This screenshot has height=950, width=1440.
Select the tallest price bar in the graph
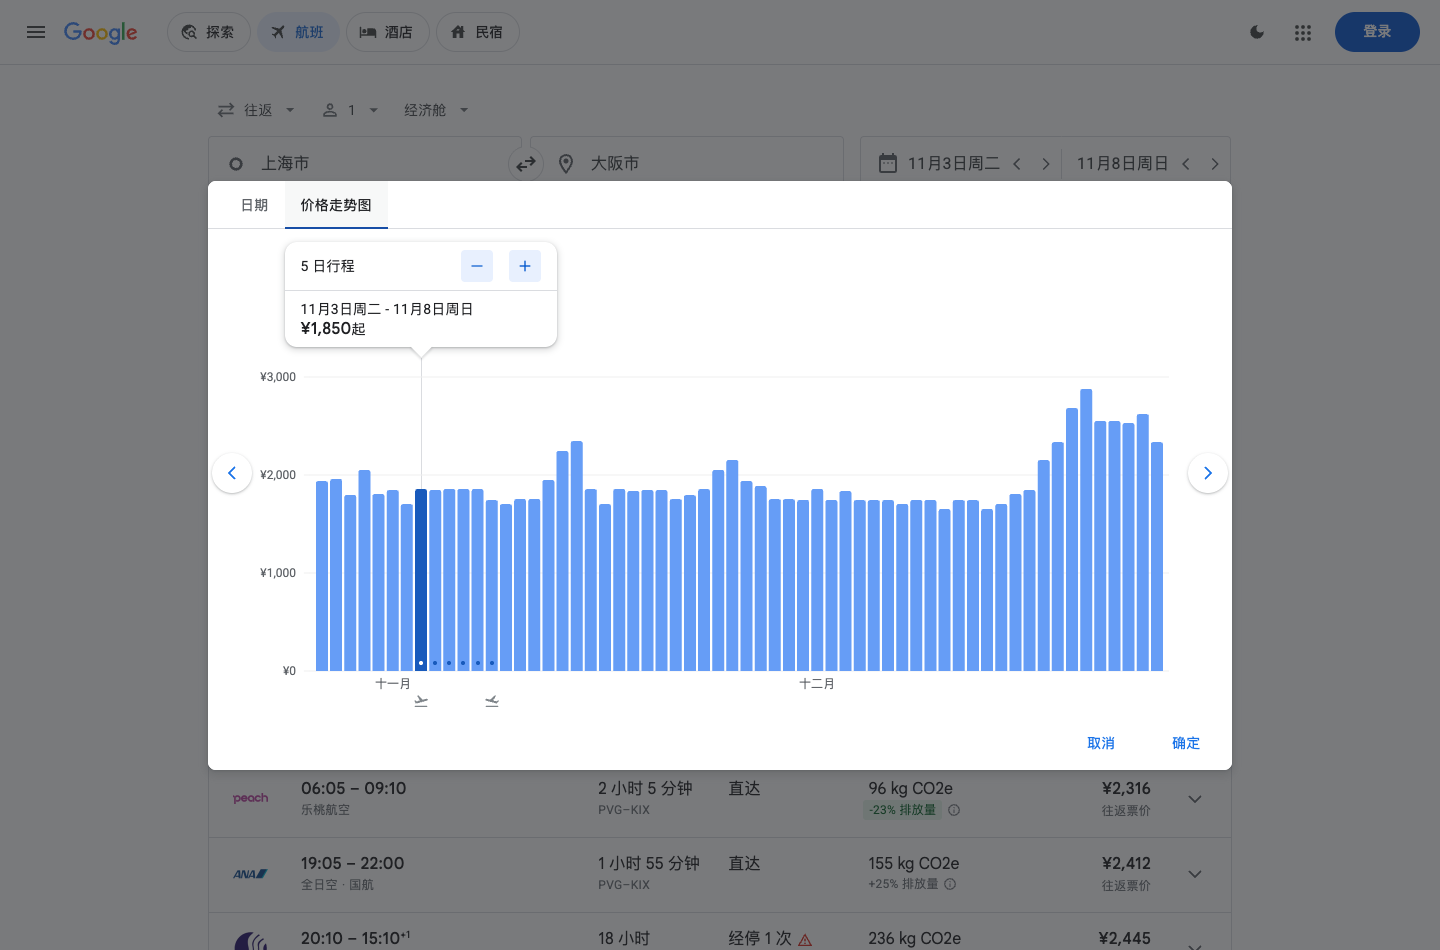click(1086, 530)
